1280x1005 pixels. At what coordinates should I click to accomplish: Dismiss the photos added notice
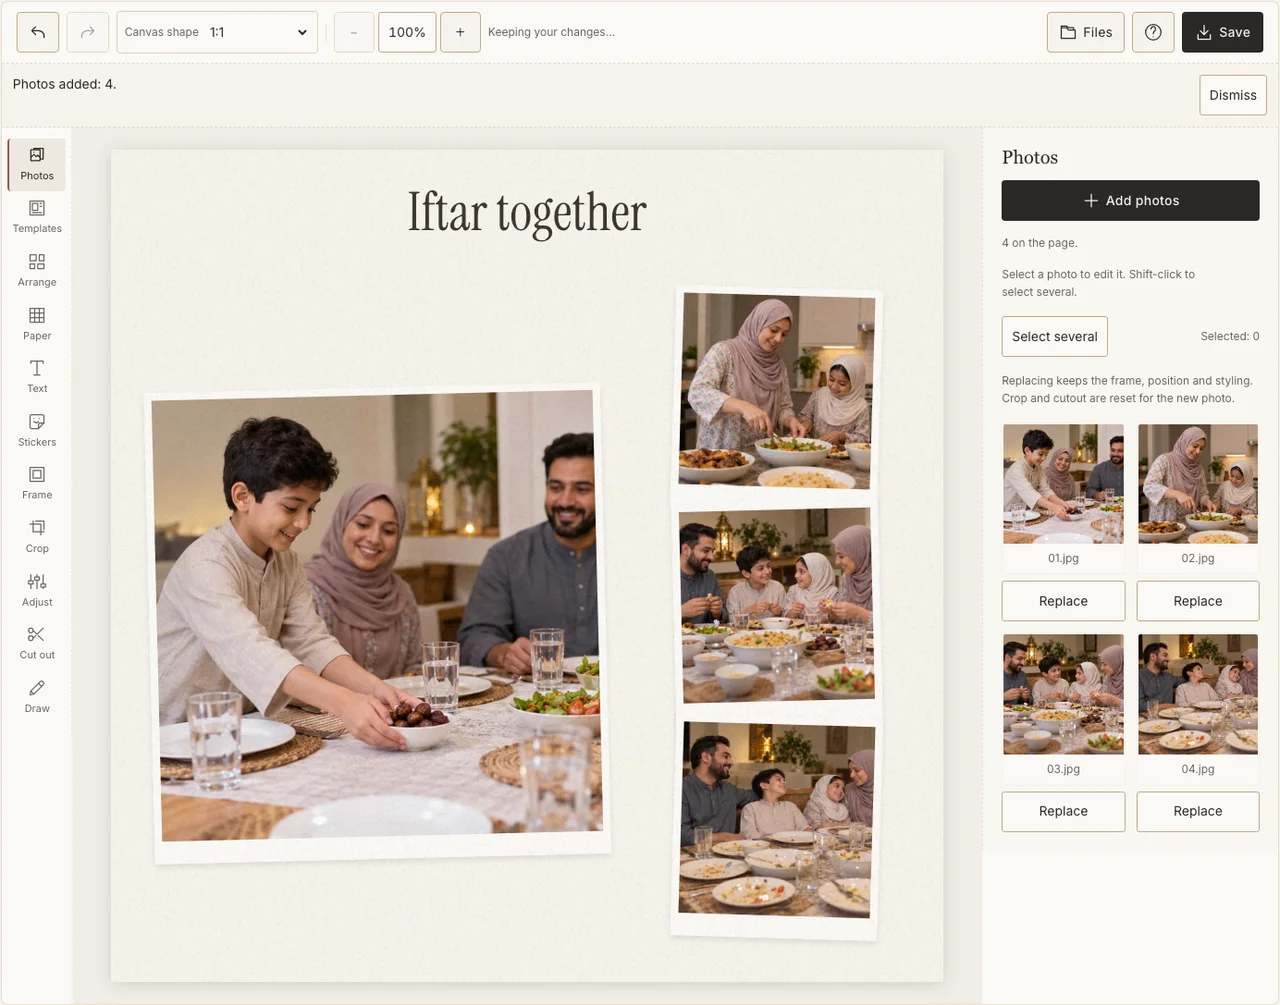click(1233, 95)
